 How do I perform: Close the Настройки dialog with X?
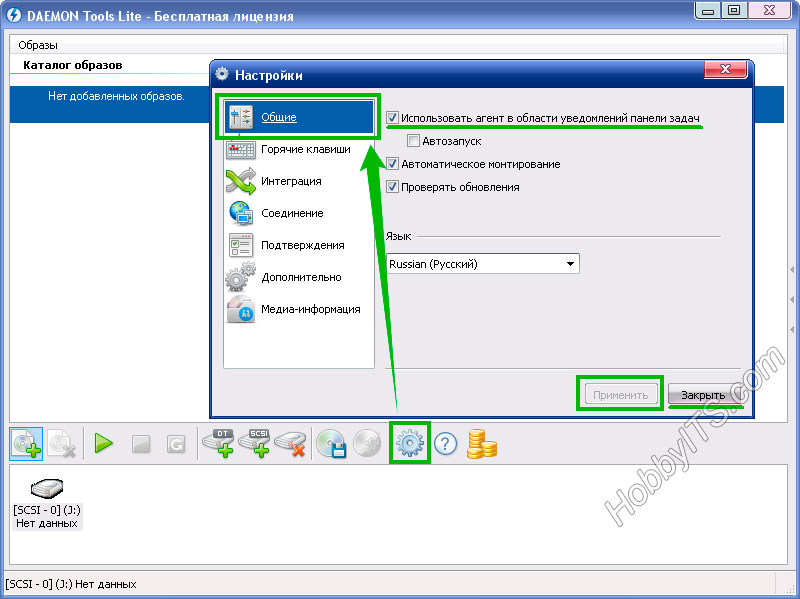pos(726,69)
